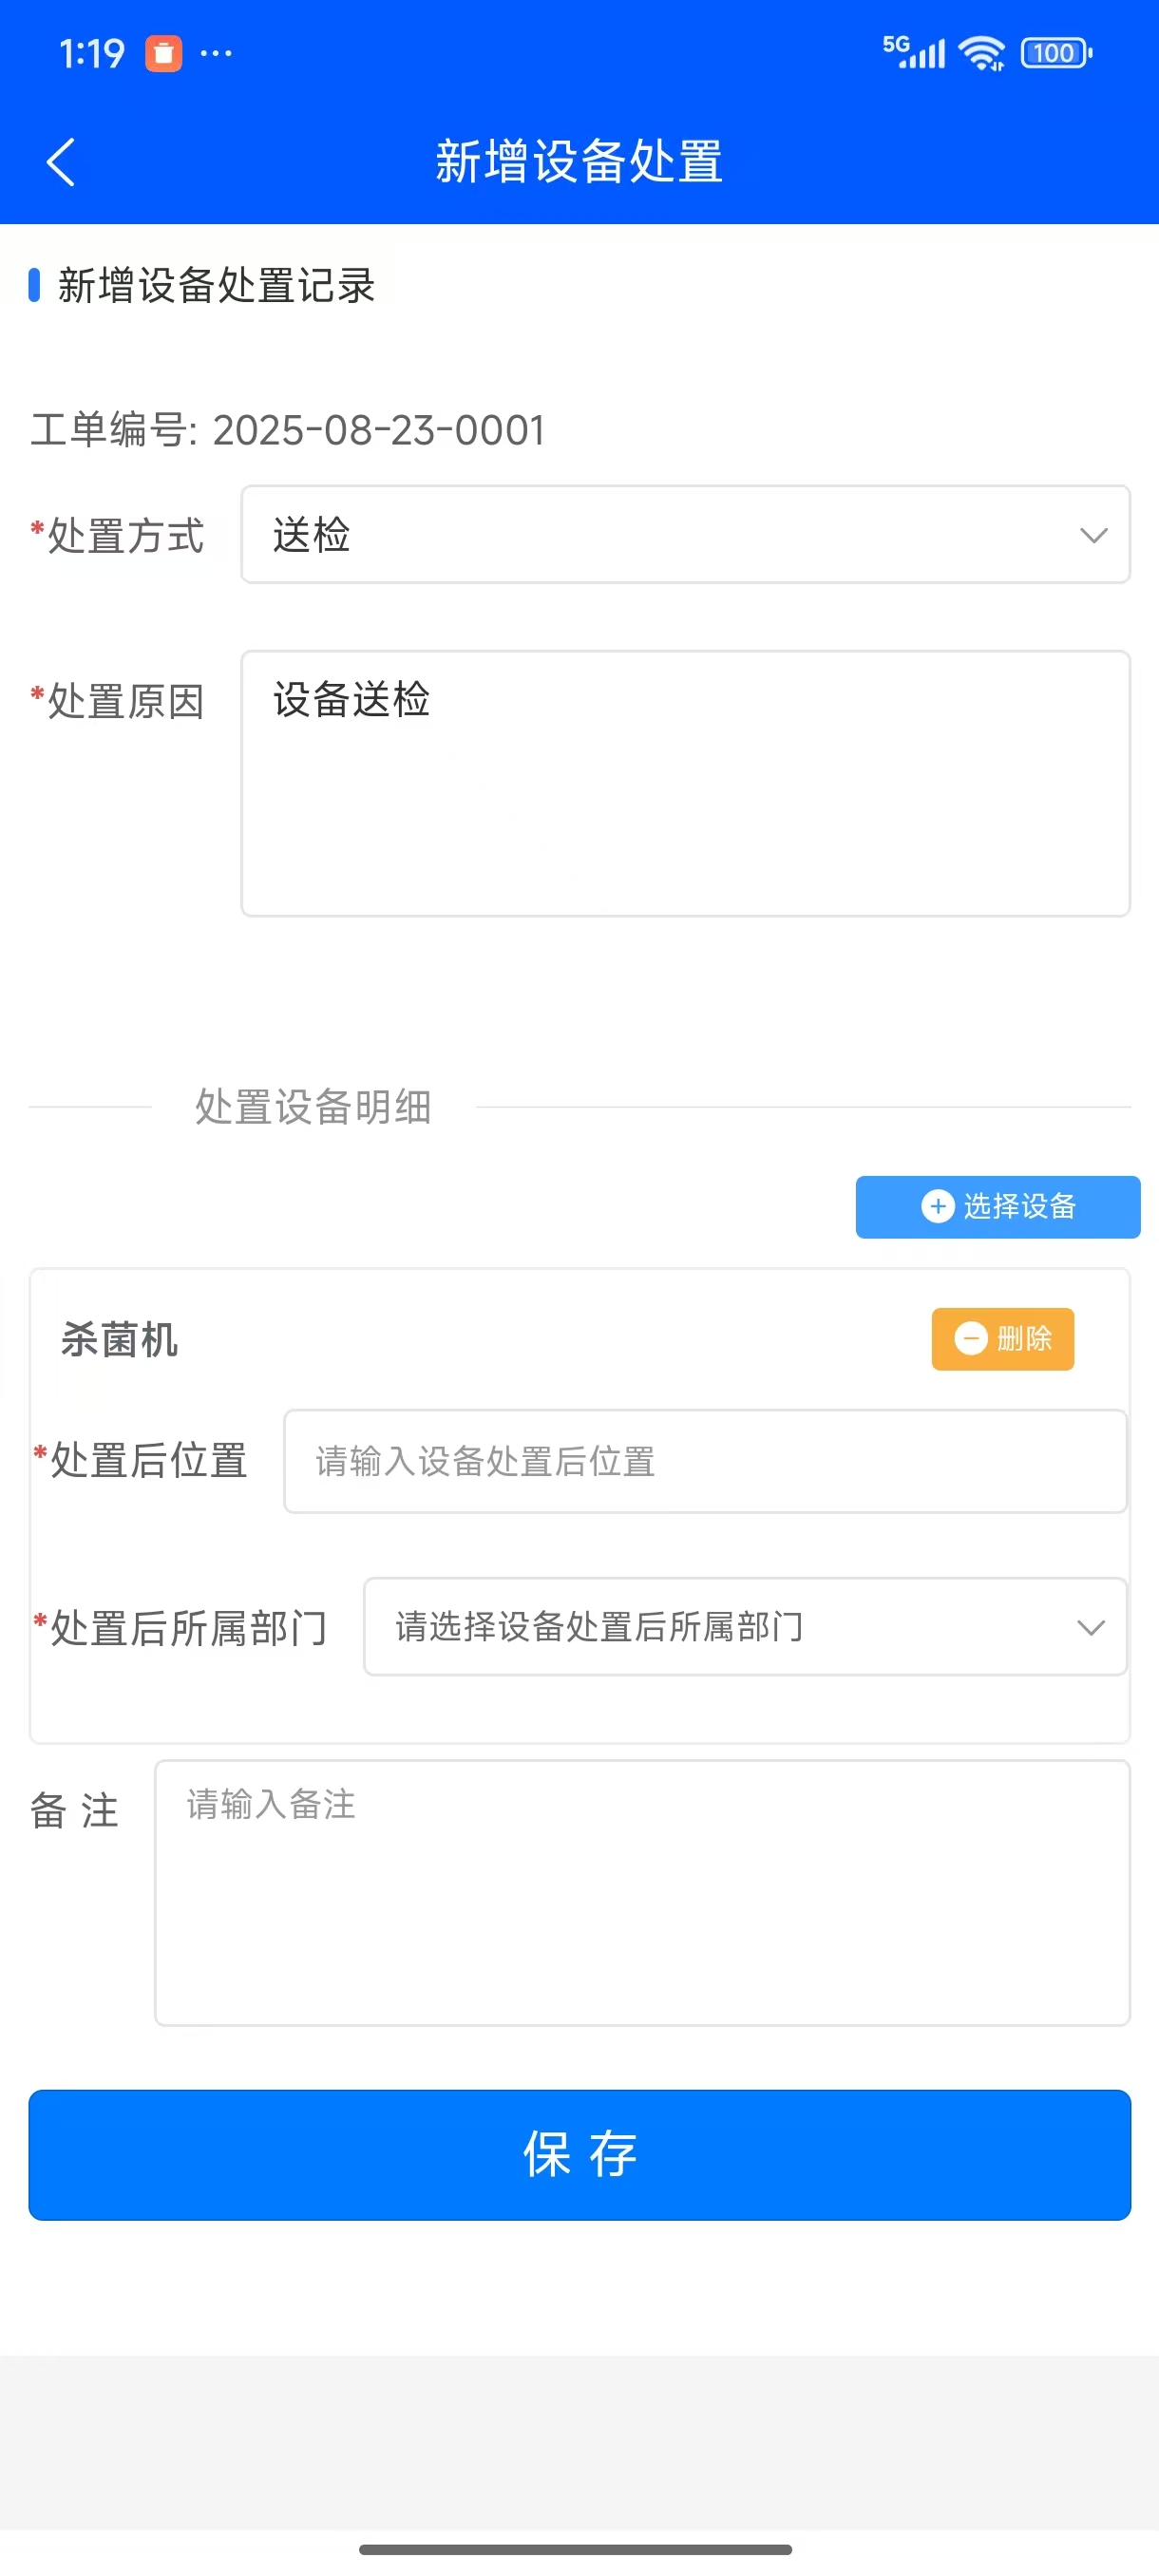Tap the red notification icon in status bar
The image size is (1159, 2576).
pos(164,53)
